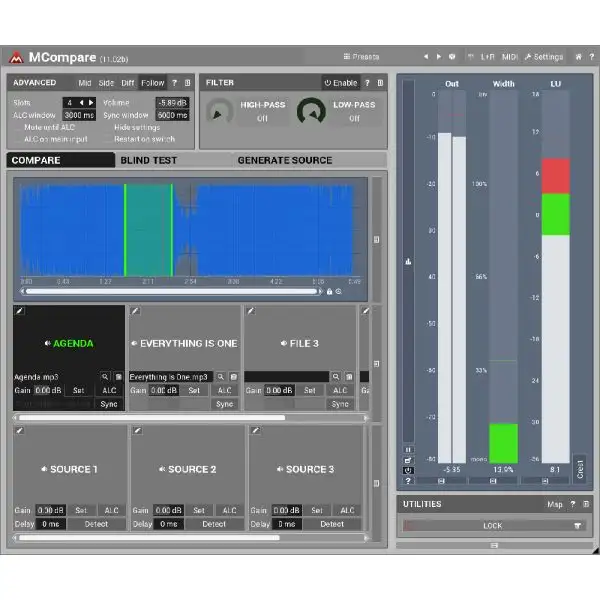This screenshot has height=600, width=600.
Task: Click the High-Pass filter knob
Action: [220, 111]
